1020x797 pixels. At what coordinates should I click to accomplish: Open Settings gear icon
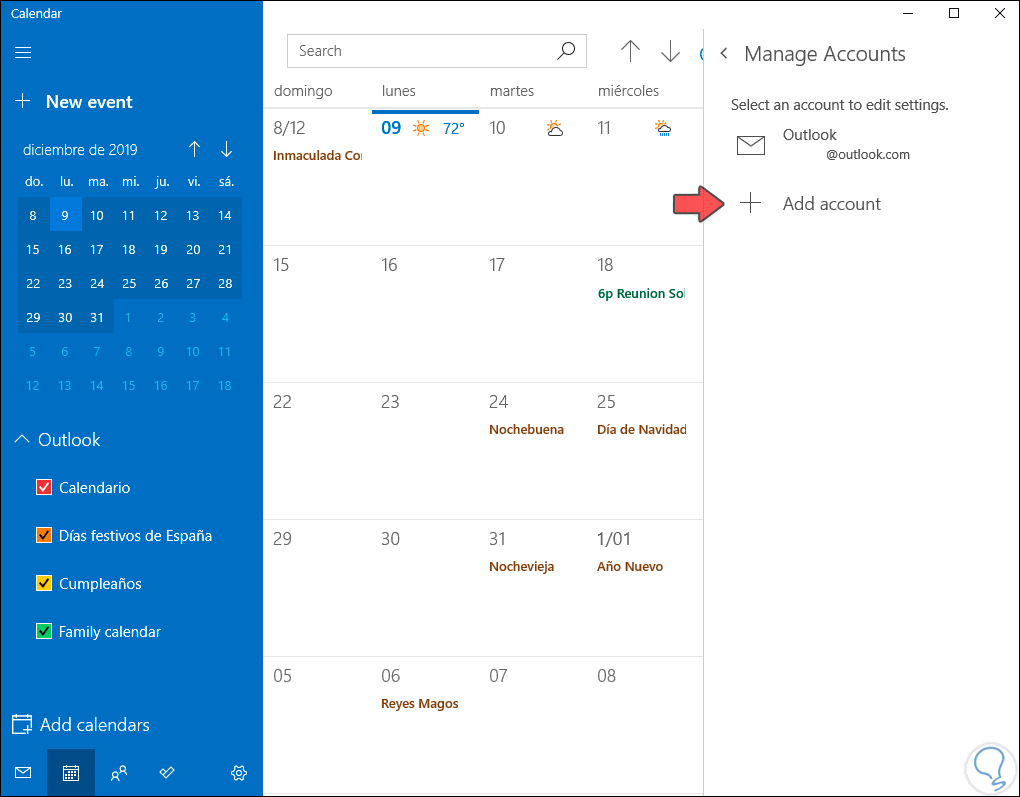(239, 773)
